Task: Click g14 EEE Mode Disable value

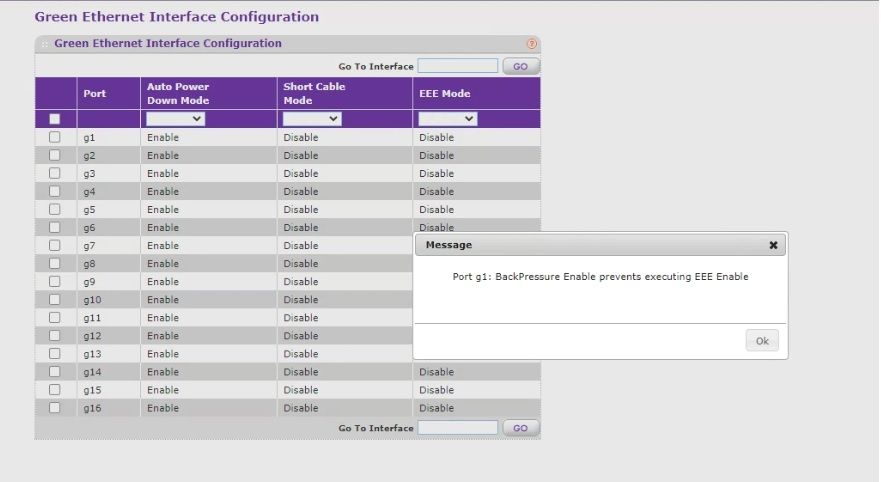Action: 437,371
